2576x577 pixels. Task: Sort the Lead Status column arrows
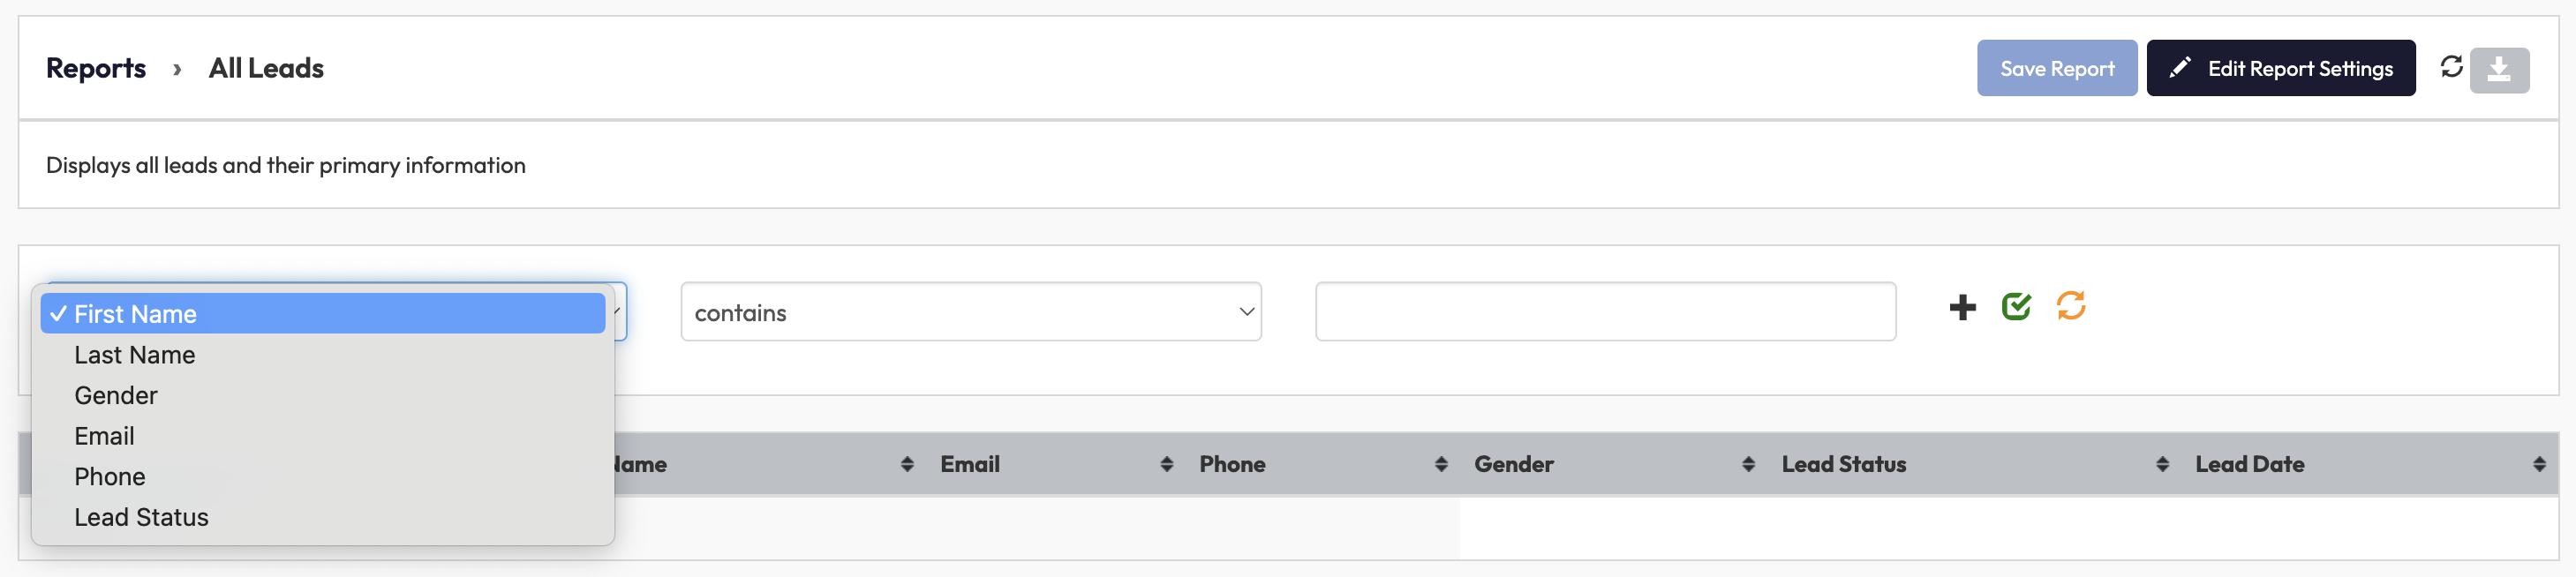tap(2162, 464)
